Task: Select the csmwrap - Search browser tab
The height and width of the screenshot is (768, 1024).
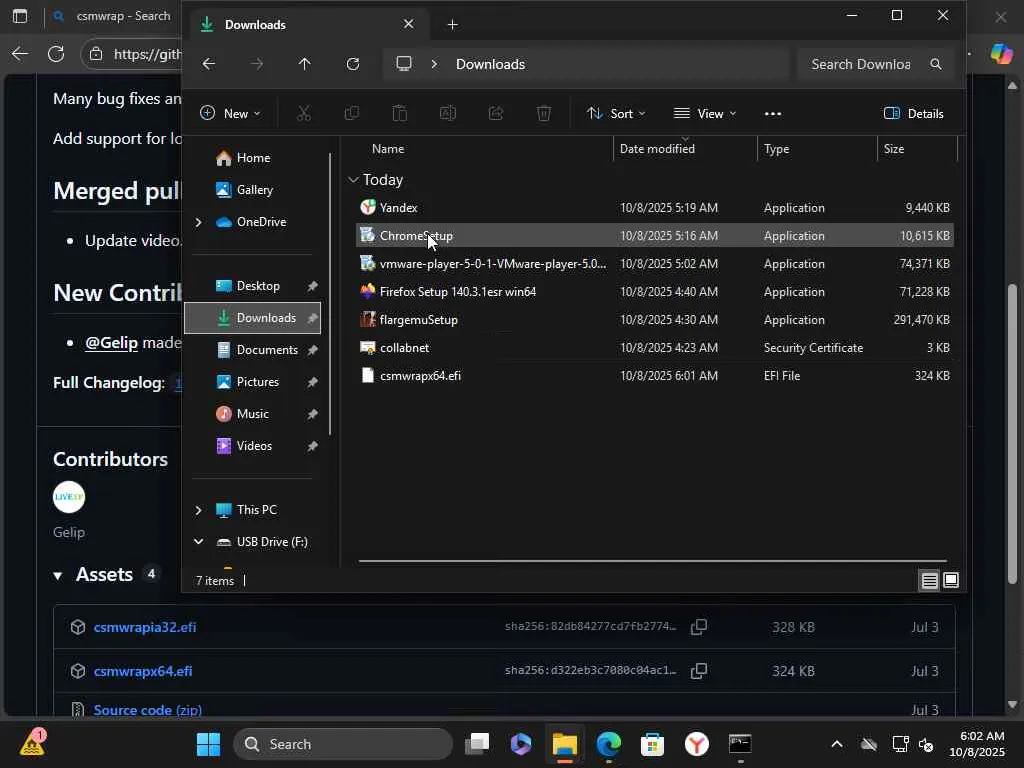Action: [111, 16]
